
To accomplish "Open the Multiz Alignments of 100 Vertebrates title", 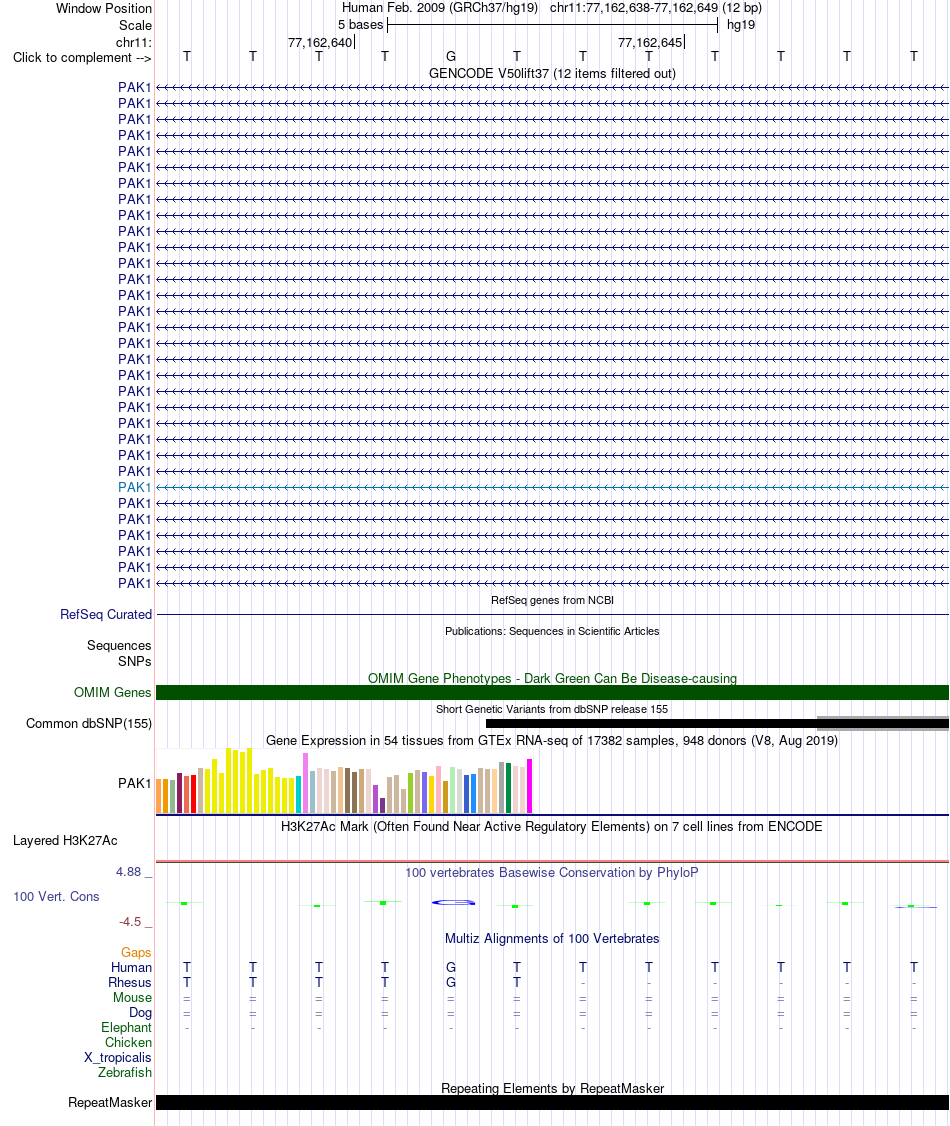I will 552,939.
